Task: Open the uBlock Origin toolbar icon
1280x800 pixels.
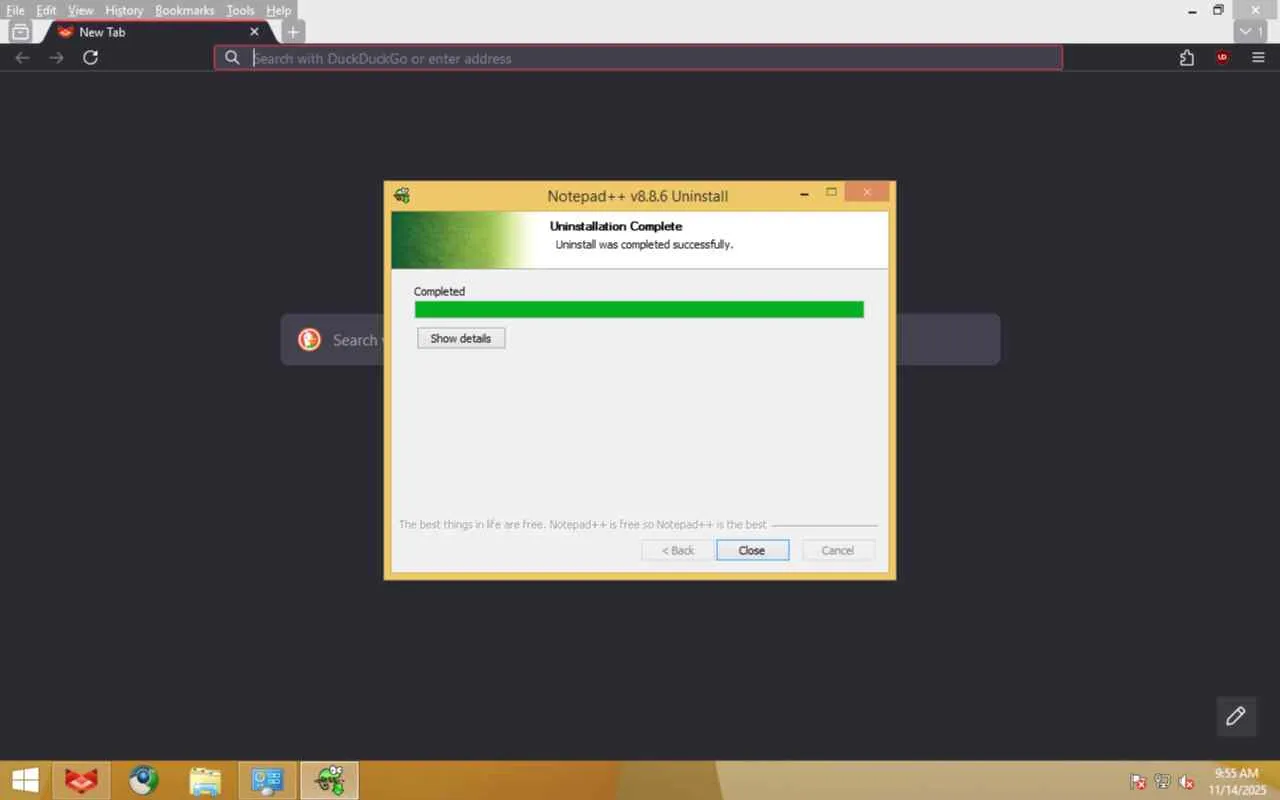Action: click(1222, 58)
